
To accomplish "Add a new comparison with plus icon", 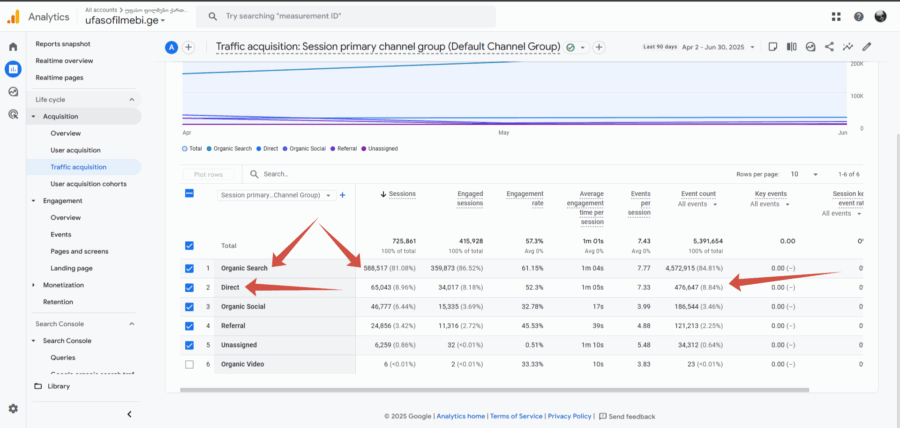I will coord(188,47).
